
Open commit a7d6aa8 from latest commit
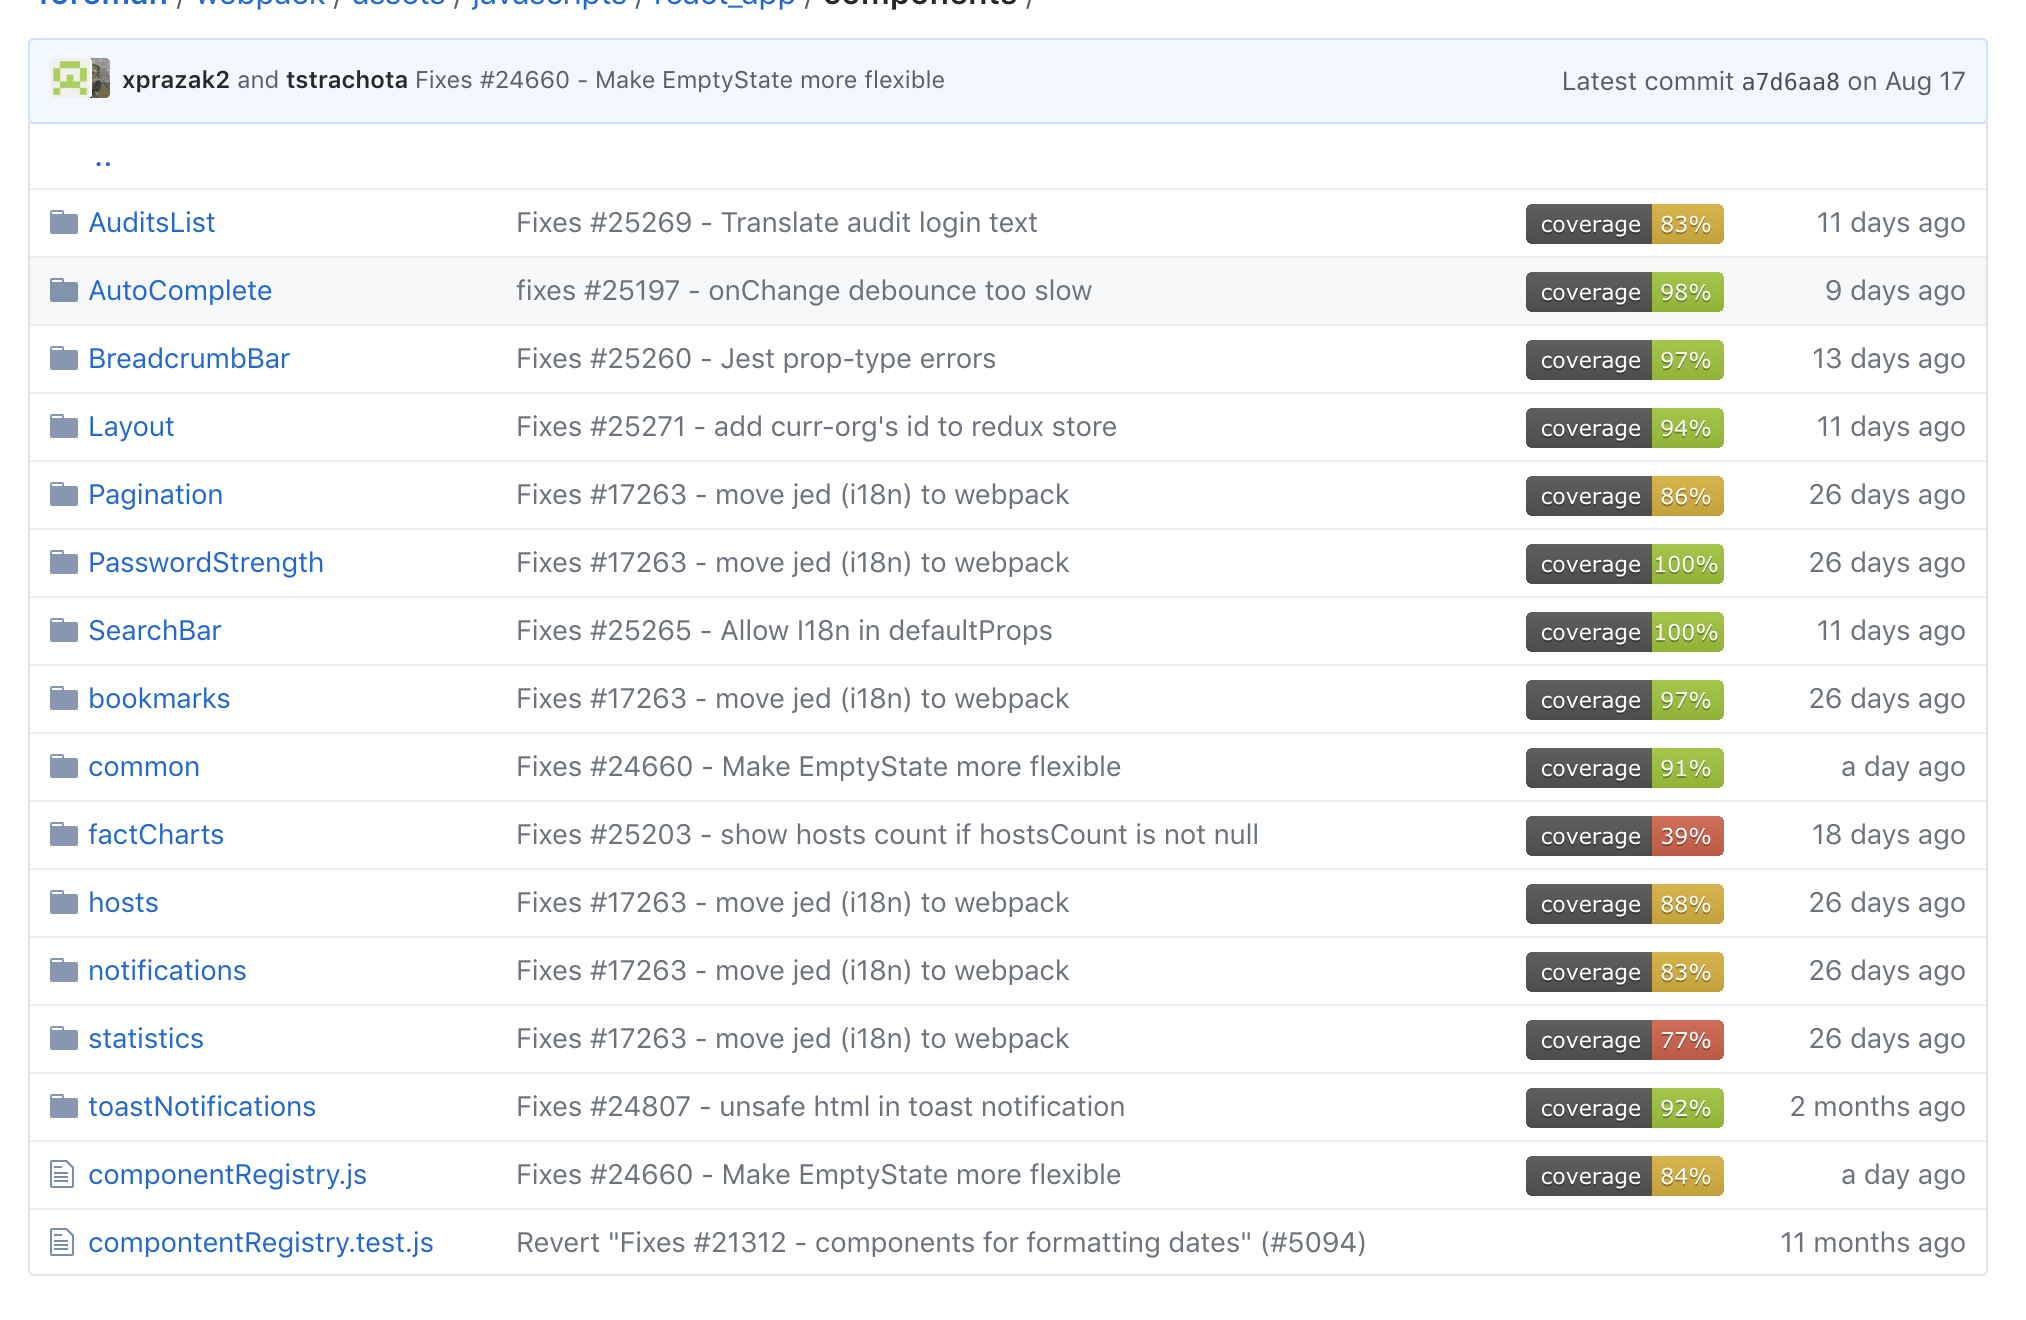[x=1790, y=81]
